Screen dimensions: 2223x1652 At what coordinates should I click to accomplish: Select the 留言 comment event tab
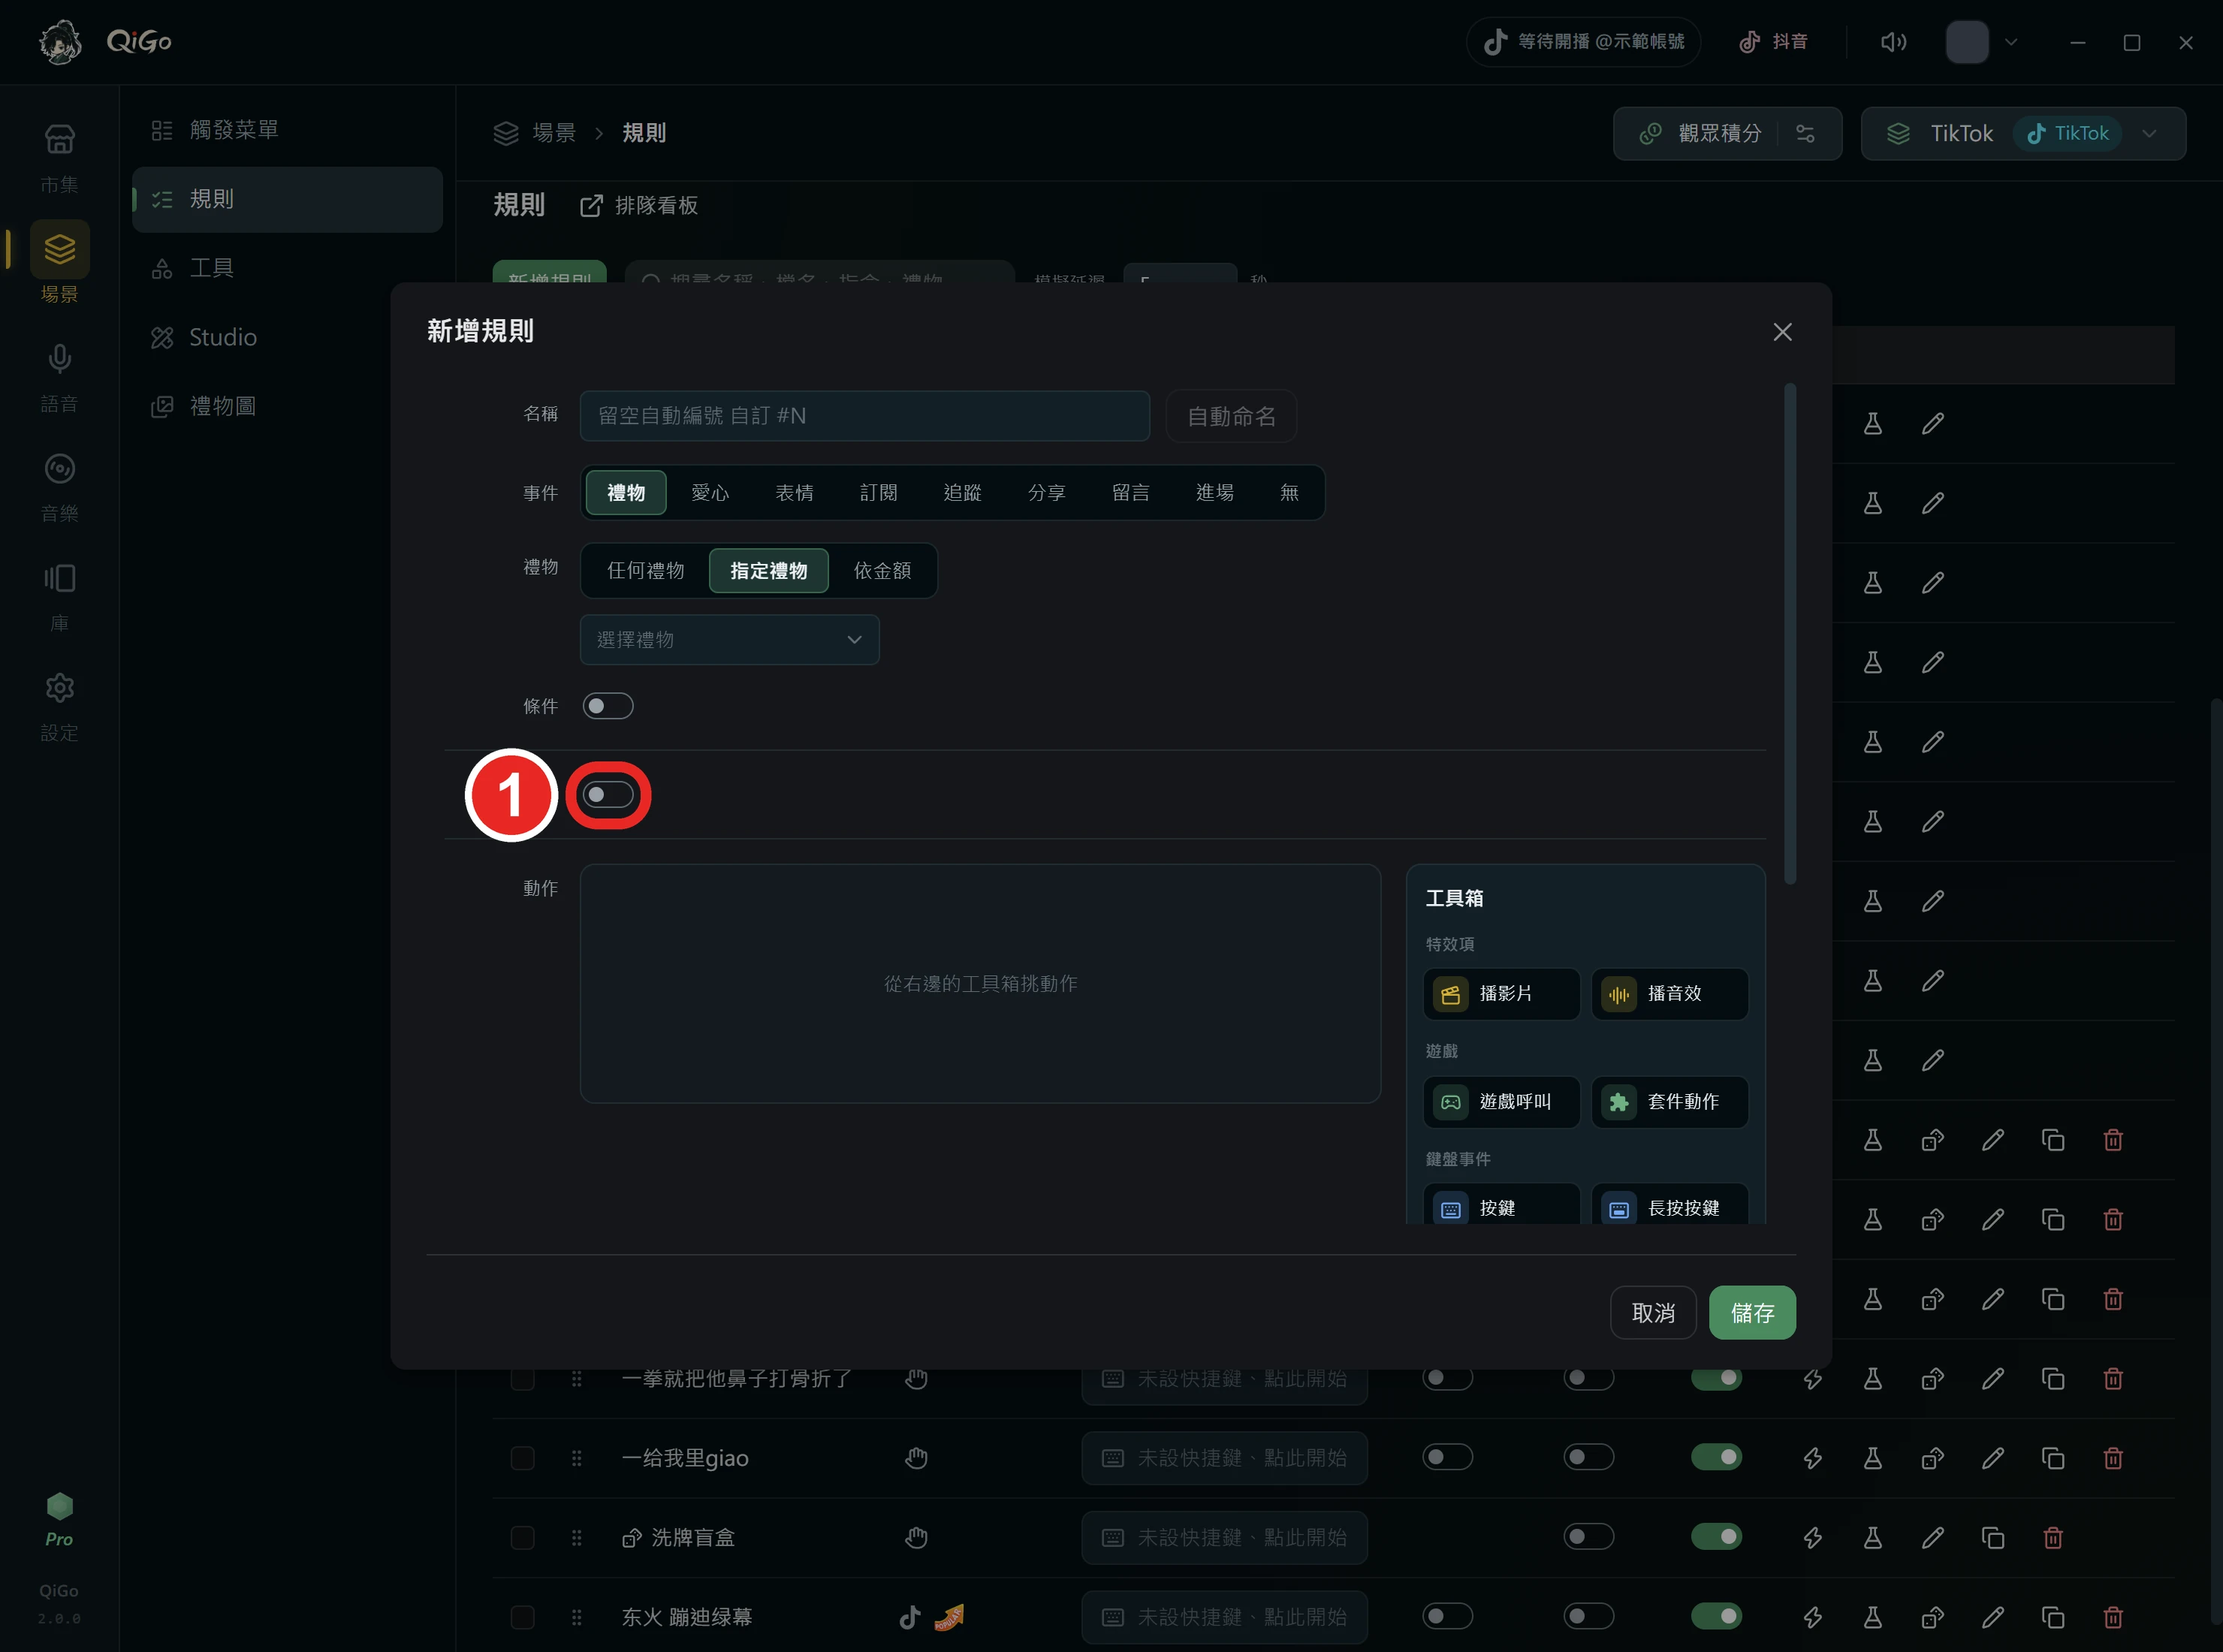[1130, 493]
